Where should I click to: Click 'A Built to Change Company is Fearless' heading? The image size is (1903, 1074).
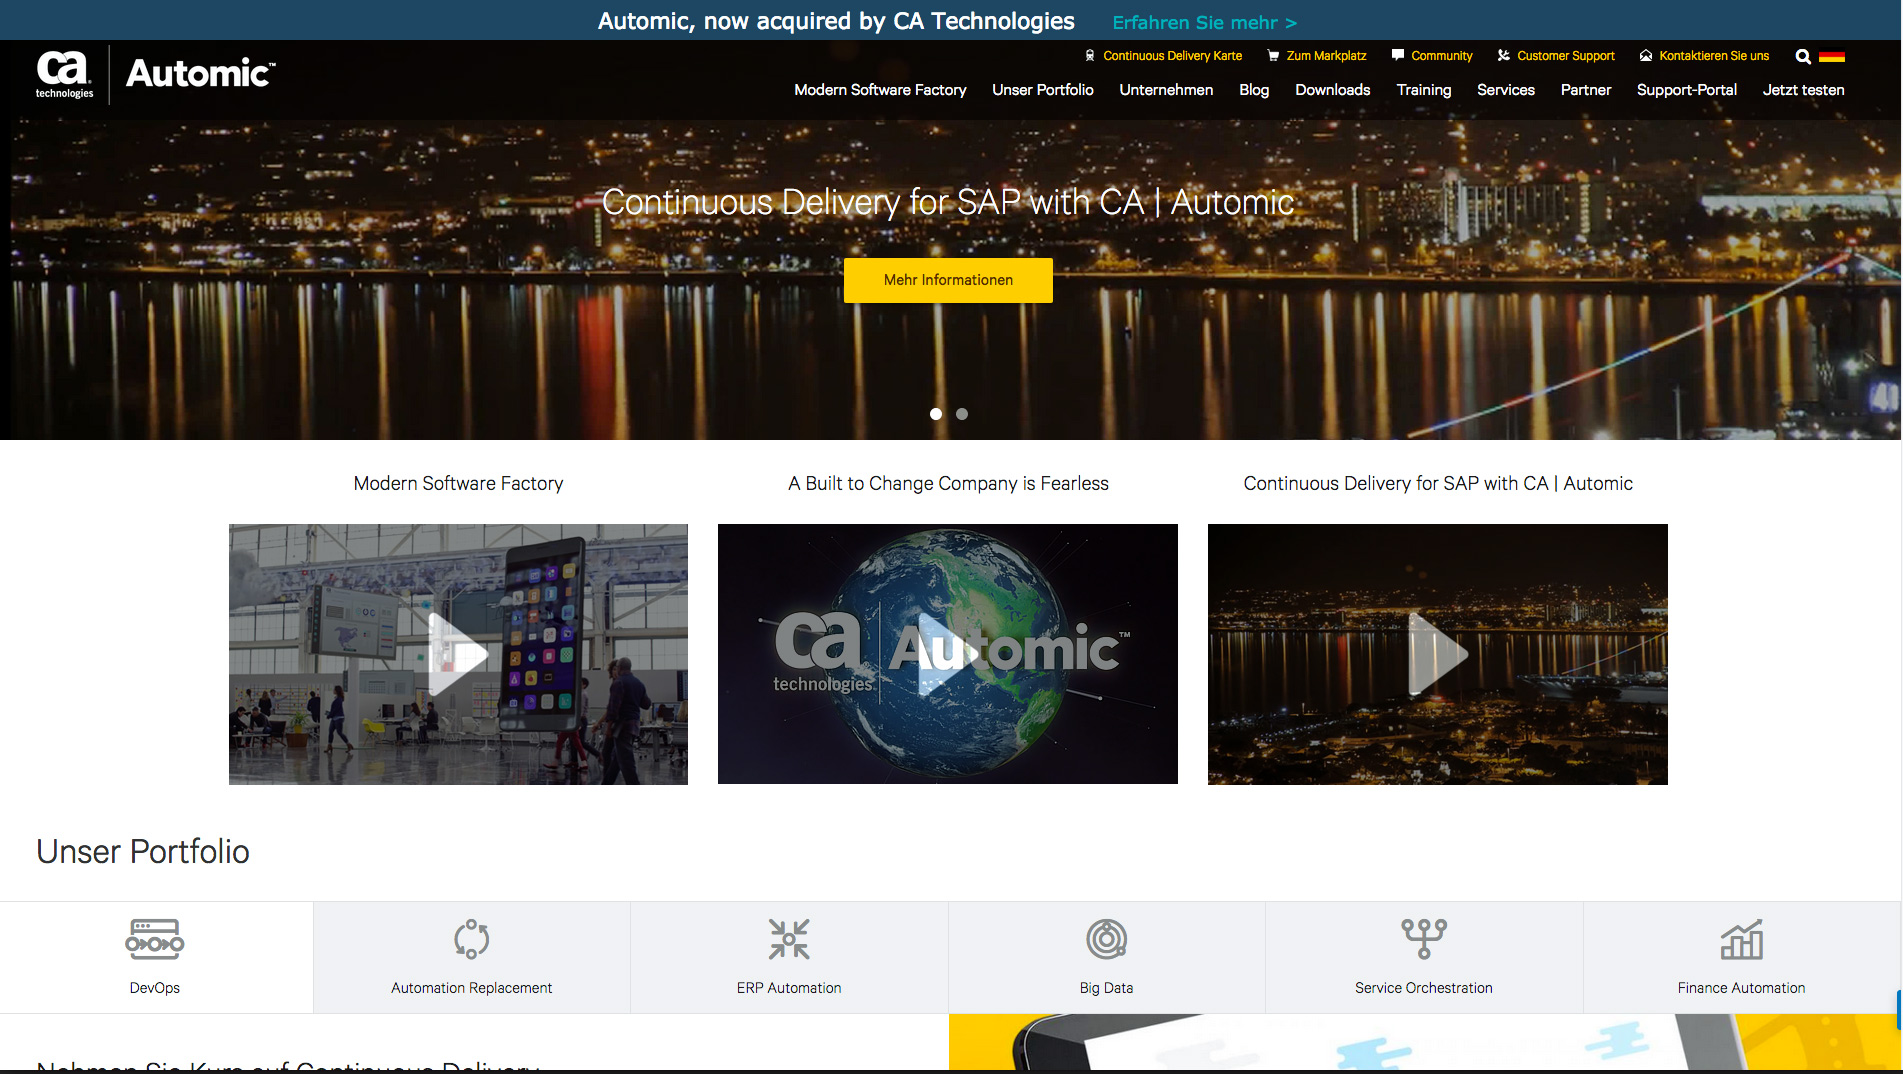tap(948, 484)
